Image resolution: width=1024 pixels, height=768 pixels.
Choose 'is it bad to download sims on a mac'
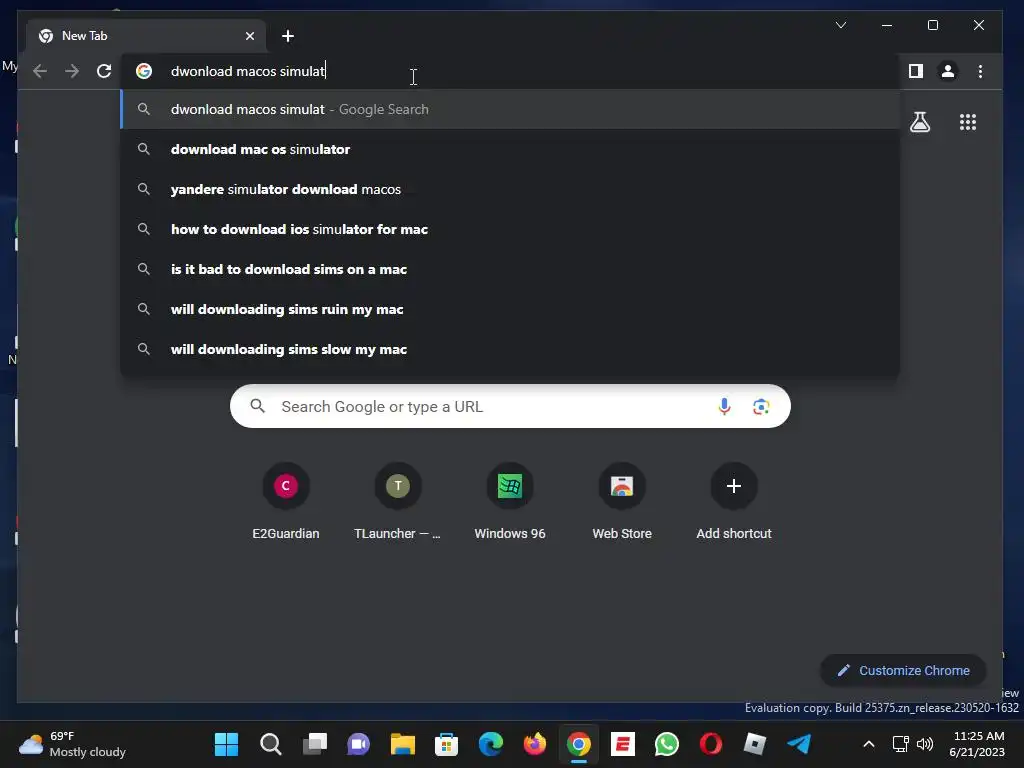[x=510, y=269]
